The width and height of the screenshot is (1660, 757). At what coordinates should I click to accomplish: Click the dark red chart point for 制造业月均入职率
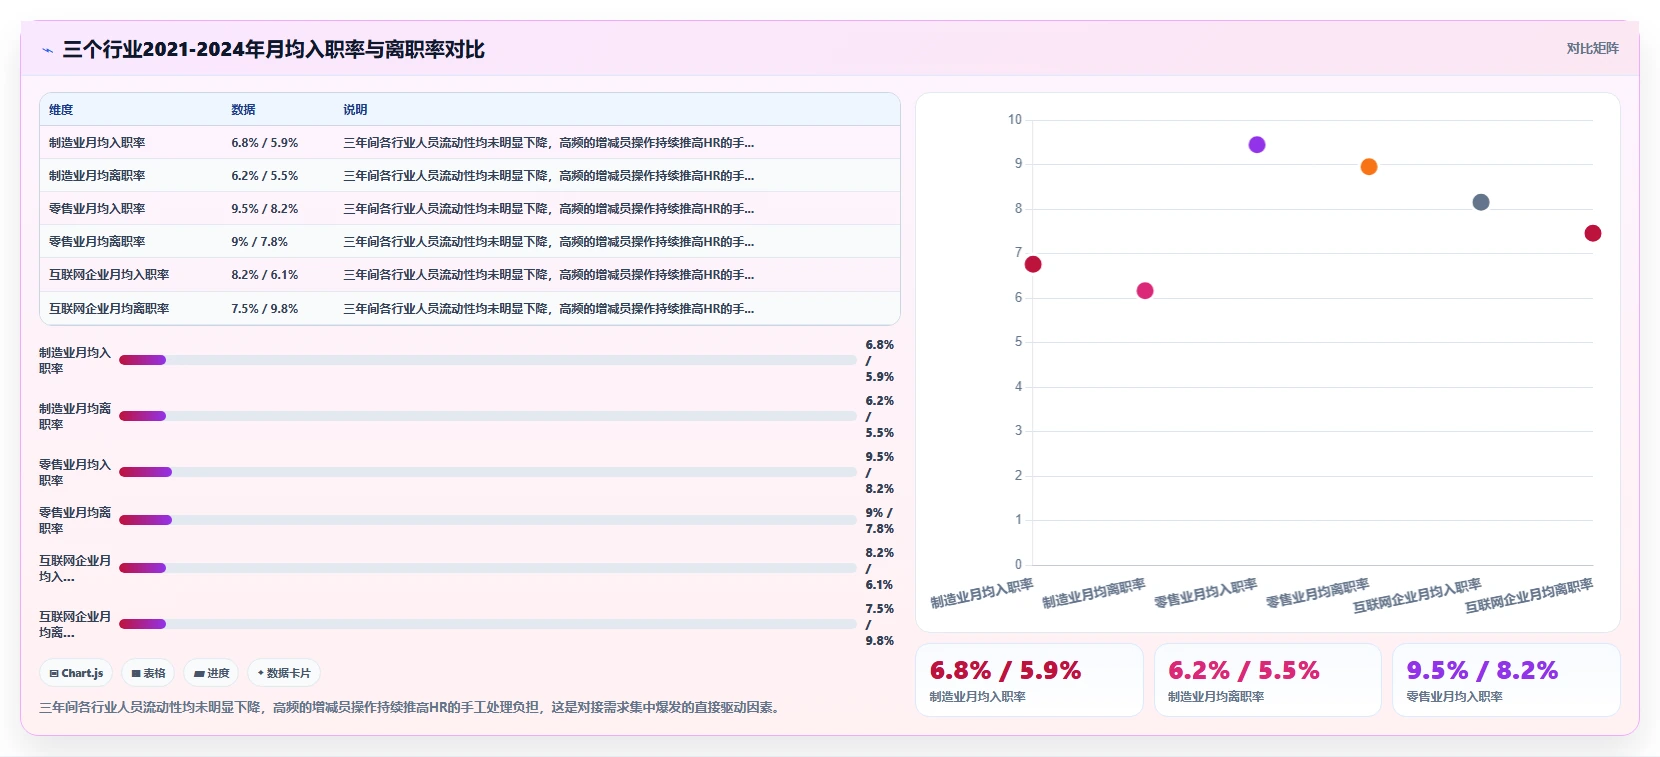(x=1033, y=264)
